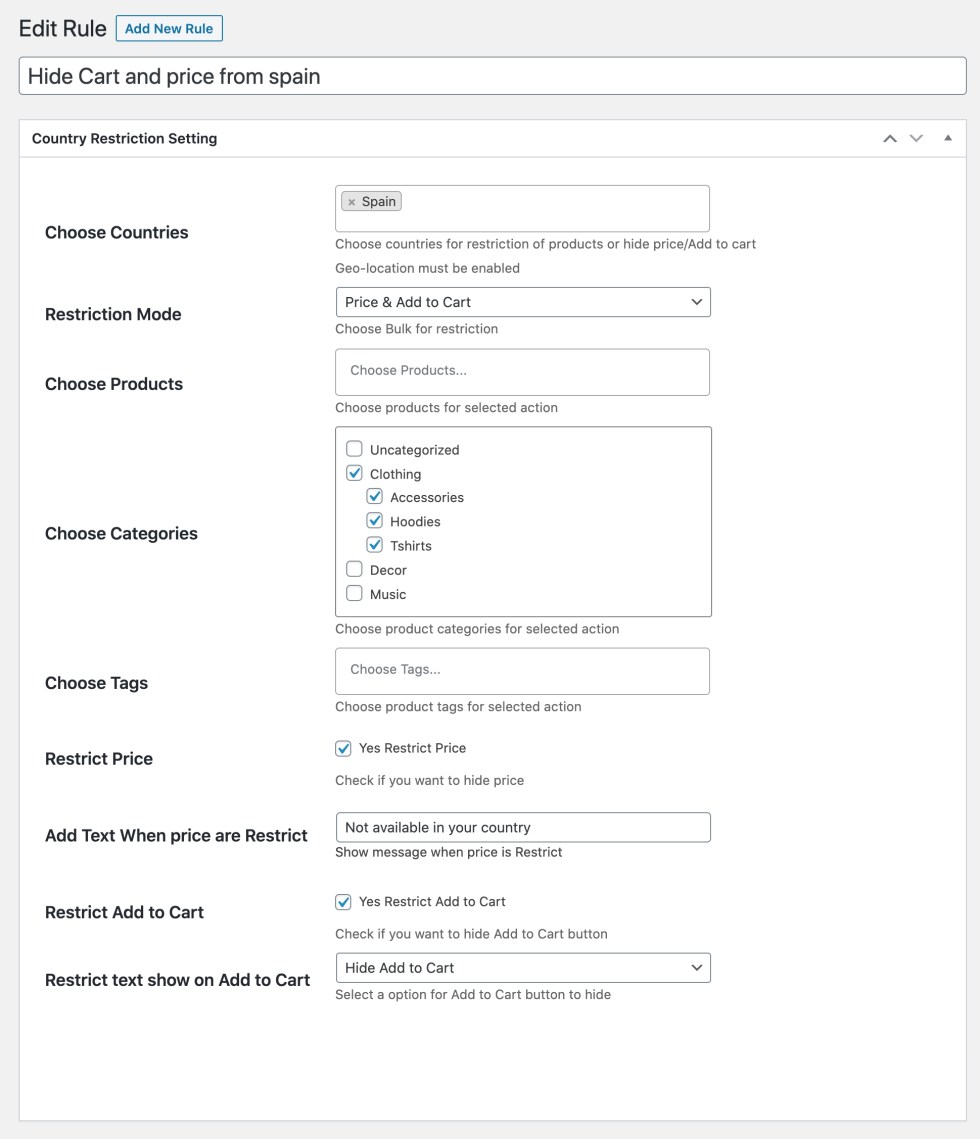The width and height of the screenshot is (980, 1139).
Task: Click the Choose Products search field
Action: click(522, 371)
